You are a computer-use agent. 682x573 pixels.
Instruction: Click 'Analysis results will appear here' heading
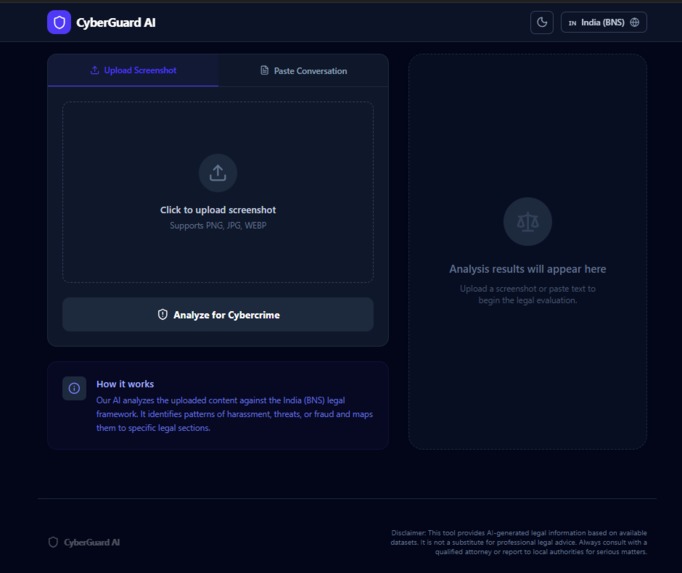[x=528, y=269]
